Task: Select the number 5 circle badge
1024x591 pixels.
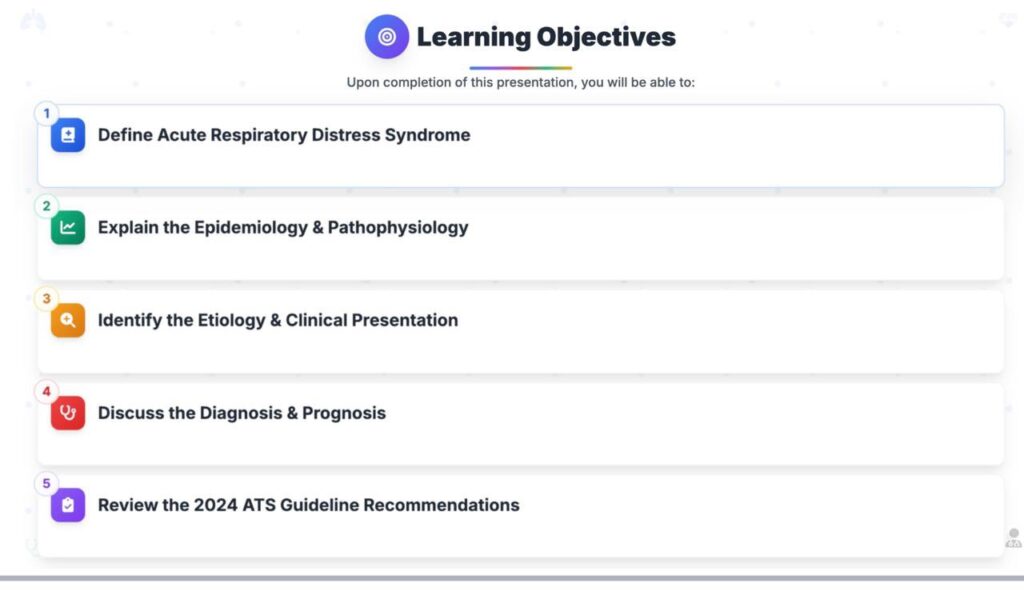Action: pos(46,484)
